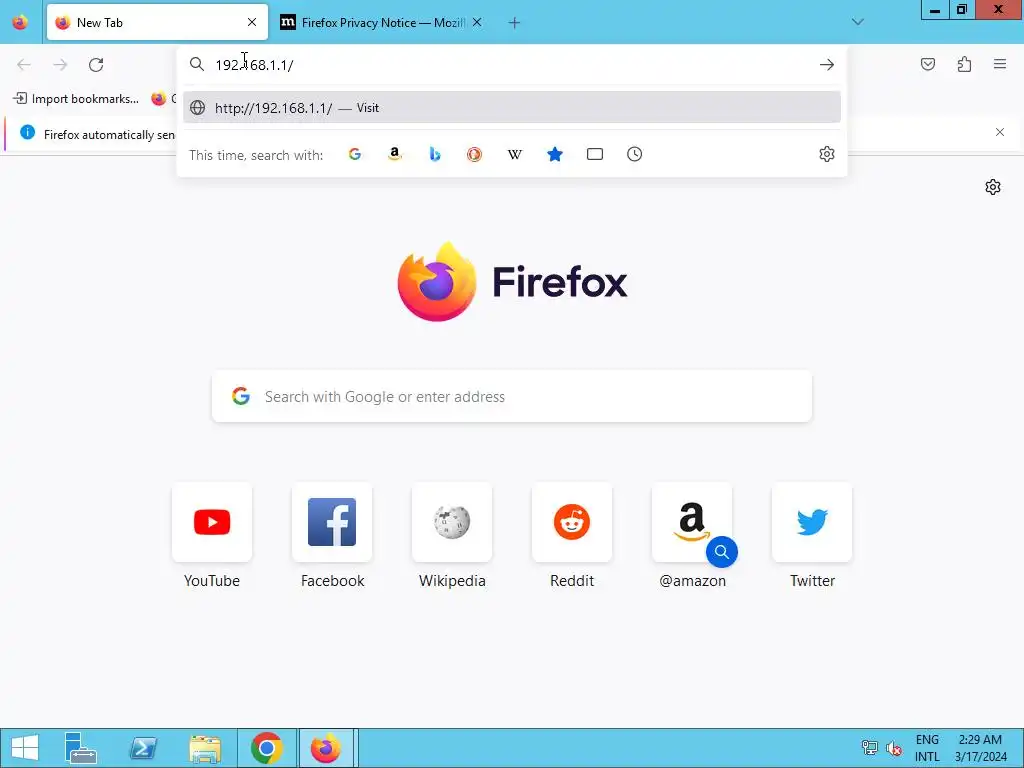Go forward using the forward arrow
The image size is (1024, 768).
coord(60,65)
